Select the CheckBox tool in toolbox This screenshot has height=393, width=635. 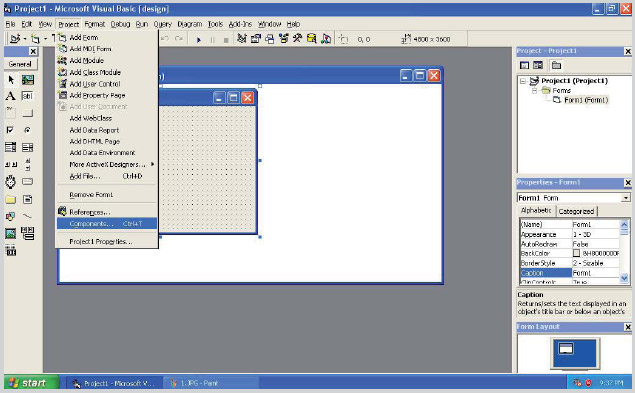[11, 130]
